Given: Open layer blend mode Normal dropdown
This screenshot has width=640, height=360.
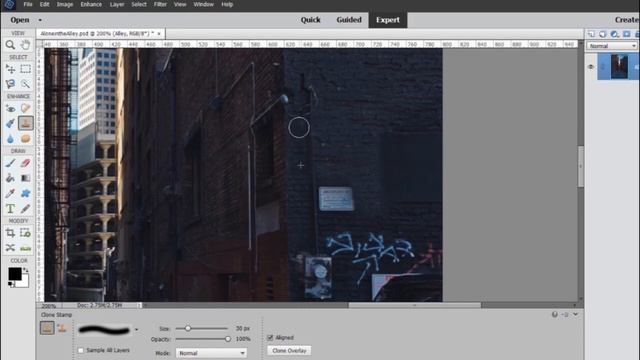Looking at the screenshot, I should point(612,46).
